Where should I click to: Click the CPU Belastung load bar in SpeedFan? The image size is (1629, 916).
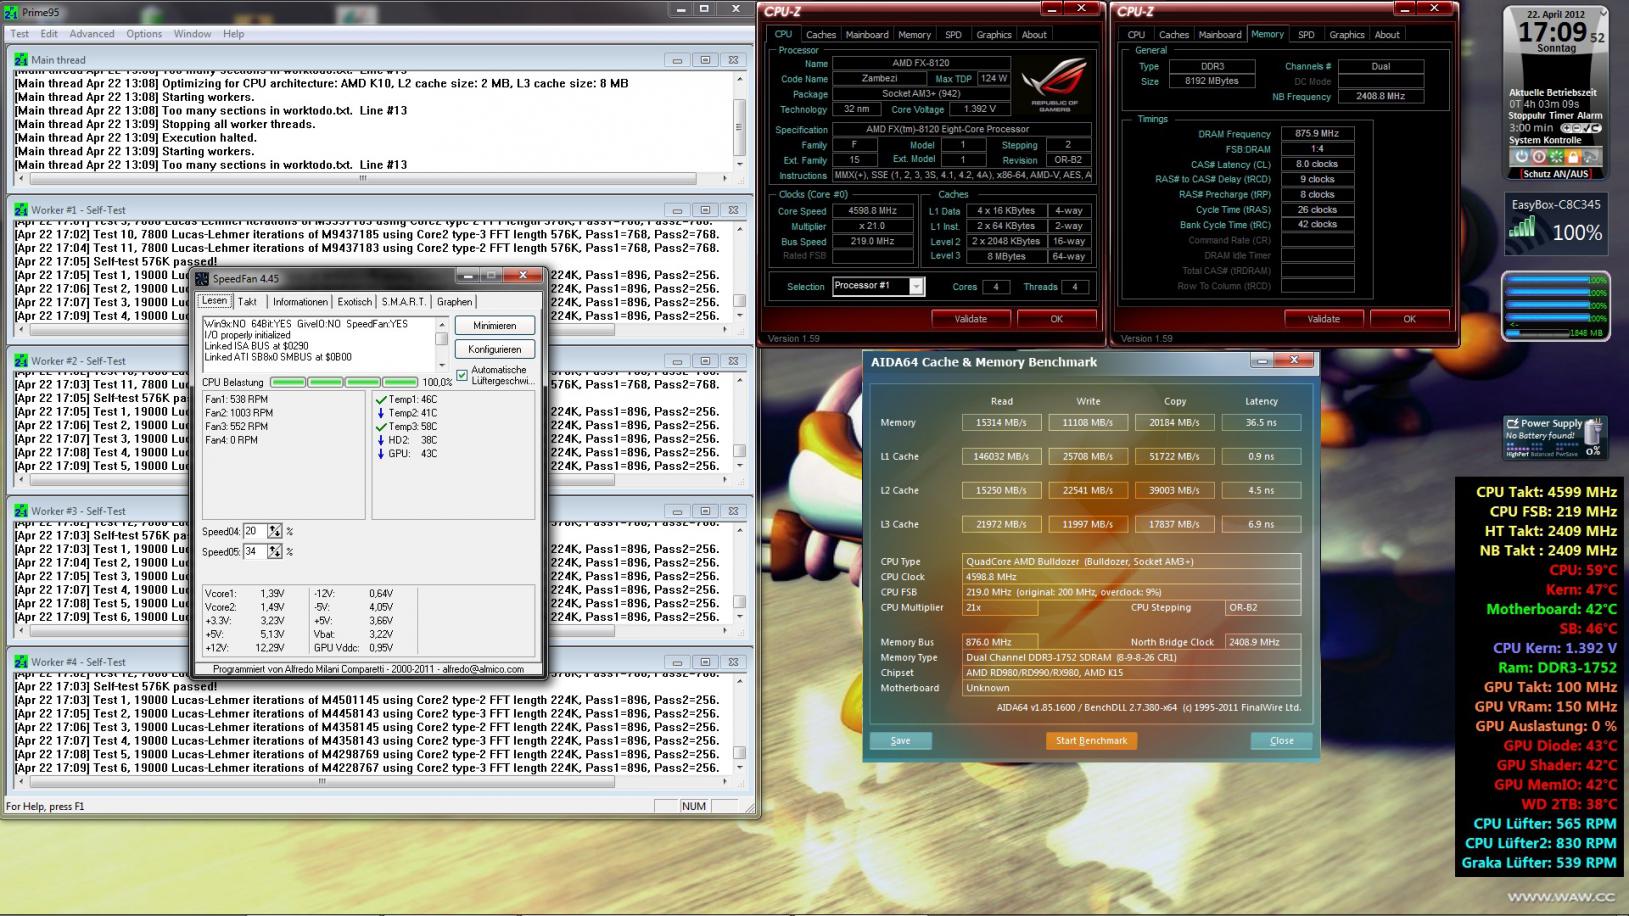click(x=344, y=382)
